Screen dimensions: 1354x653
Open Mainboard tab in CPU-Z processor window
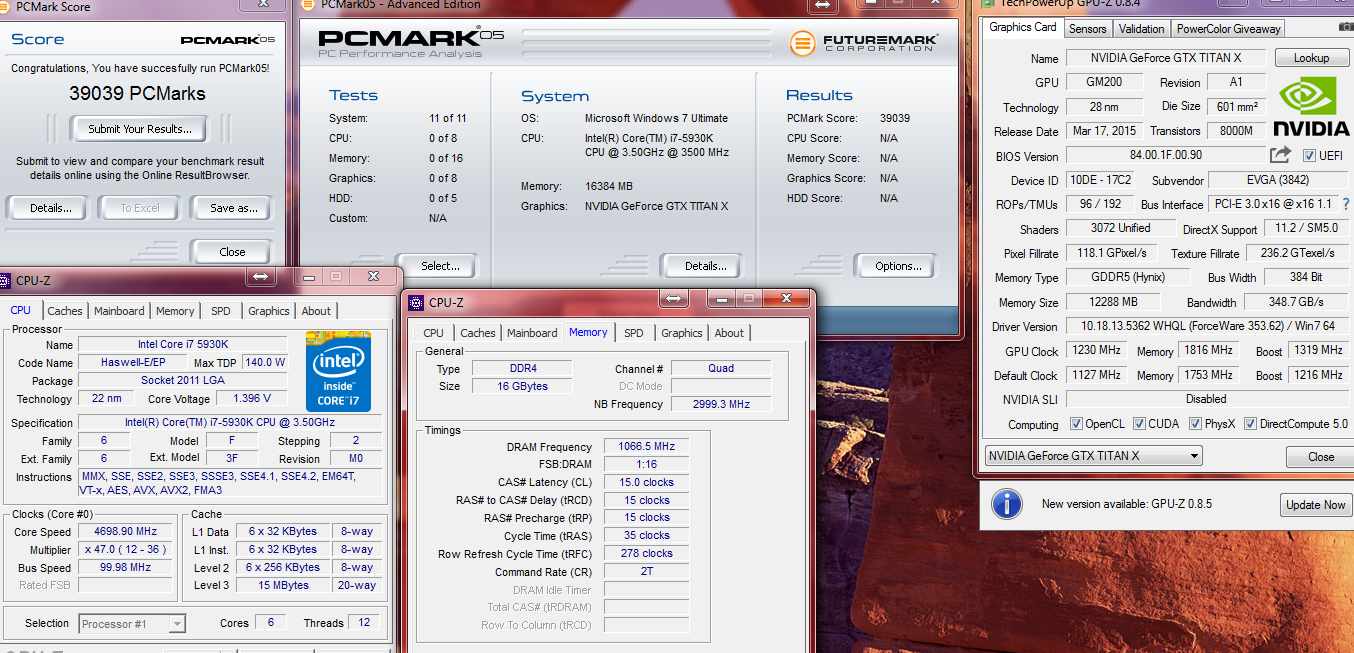click(120, 311)
